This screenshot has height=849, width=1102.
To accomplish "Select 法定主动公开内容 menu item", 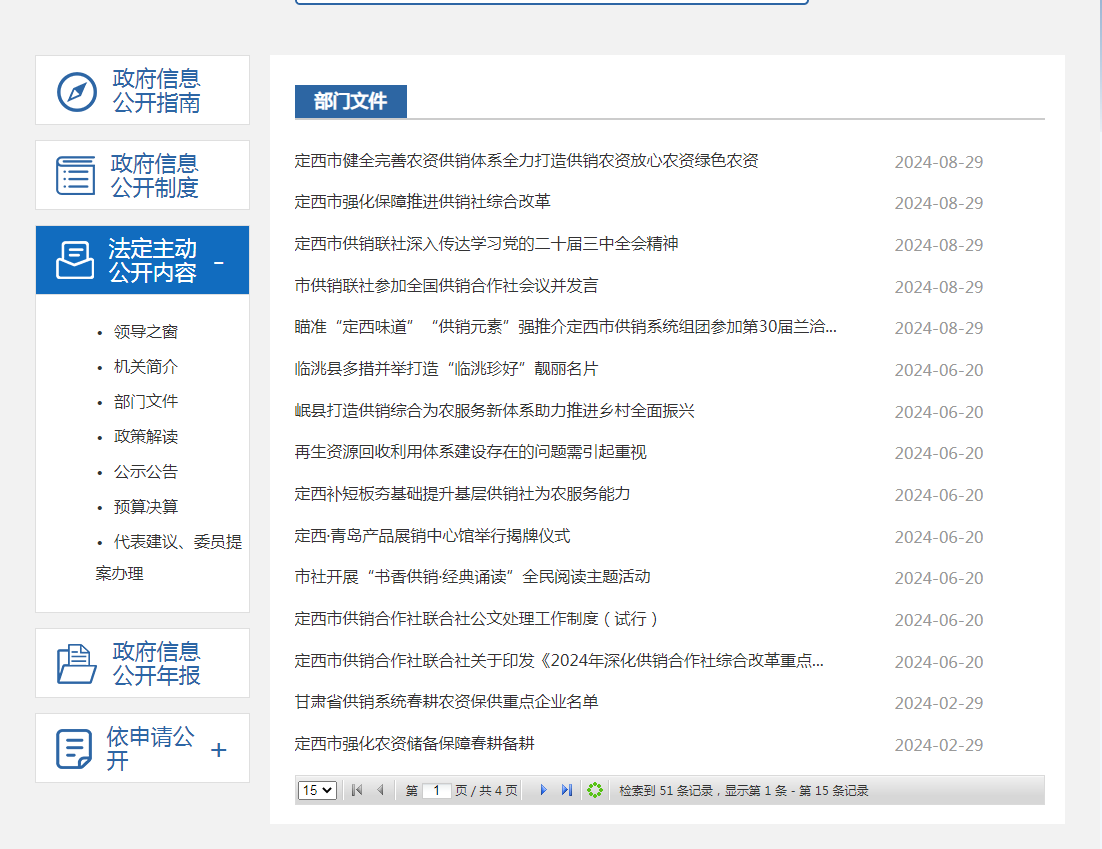I will [143, 260].
